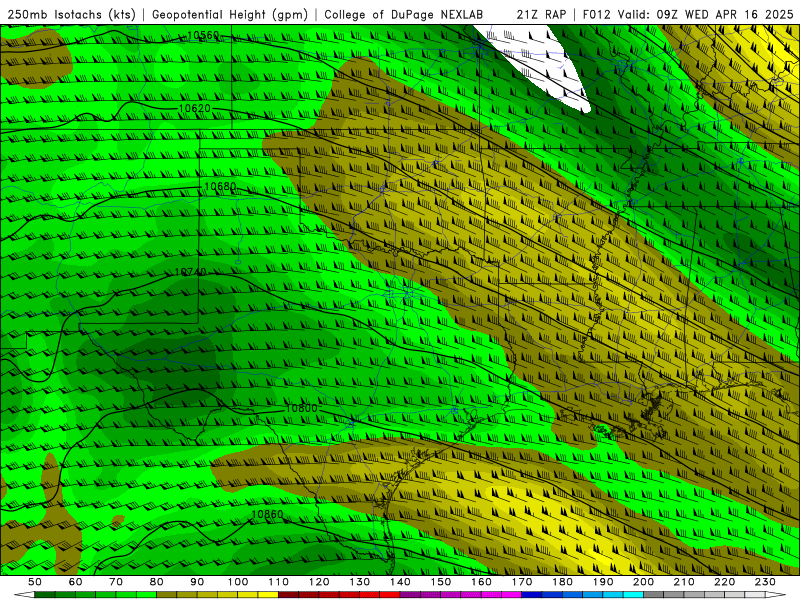
Task: Select the 10800 contour label
Action: (301, 408)
